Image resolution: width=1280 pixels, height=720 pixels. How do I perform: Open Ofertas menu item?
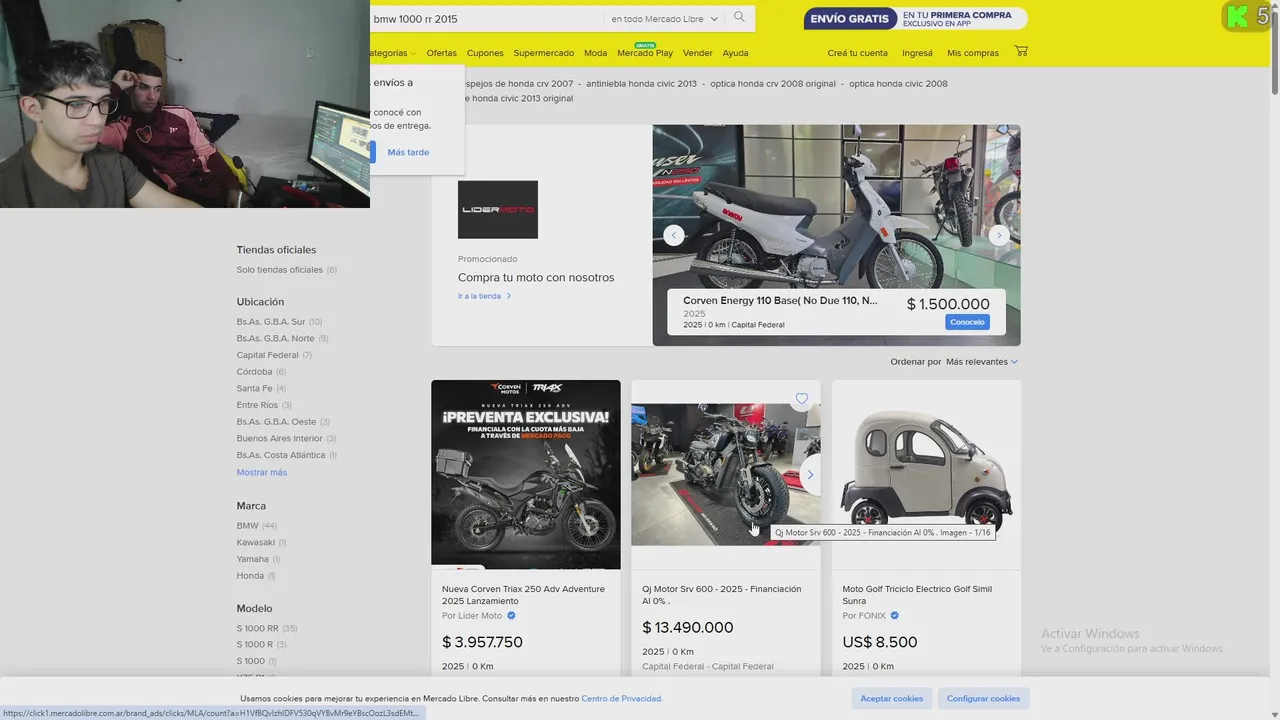click(441, 53)
